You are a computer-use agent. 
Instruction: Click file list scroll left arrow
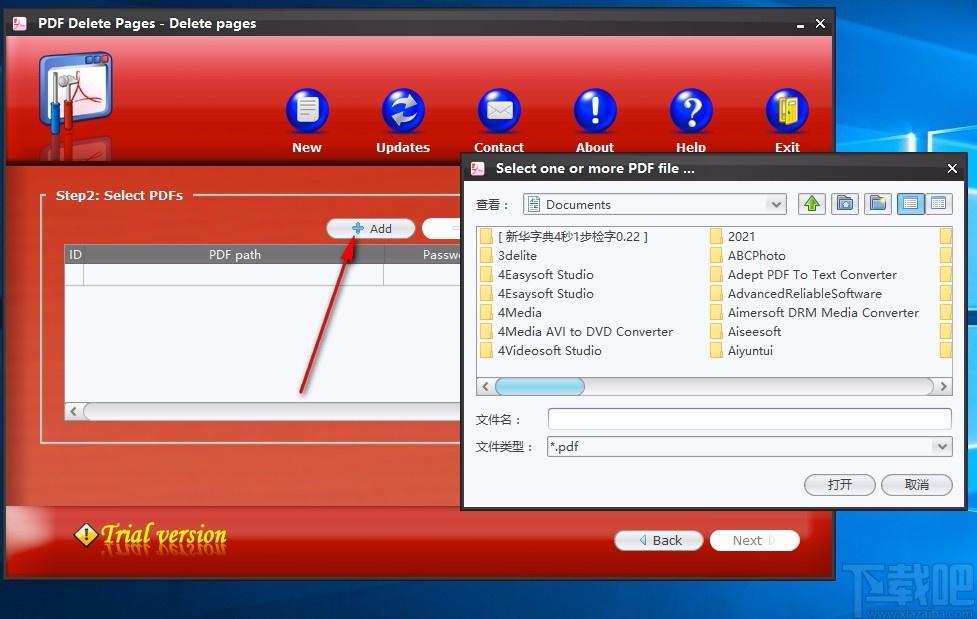(485, 386)
